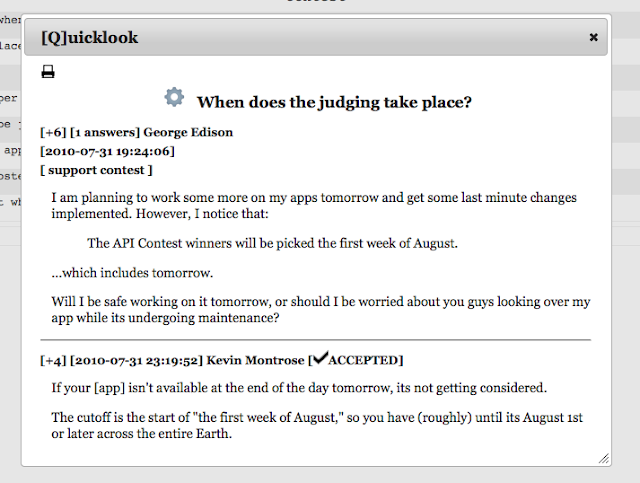
Task: Click the [Q]uicklook dialog title bar
Action: click(x=300, y=37)
